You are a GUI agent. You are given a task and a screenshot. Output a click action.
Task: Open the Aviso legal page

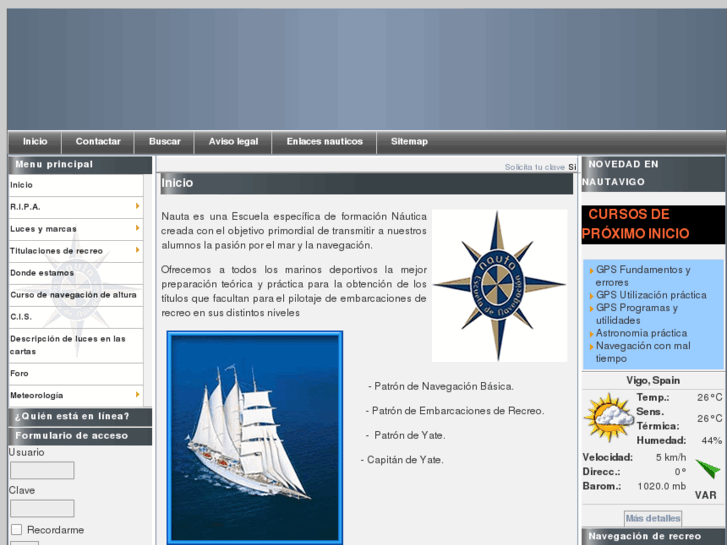(x=233, y=141)
